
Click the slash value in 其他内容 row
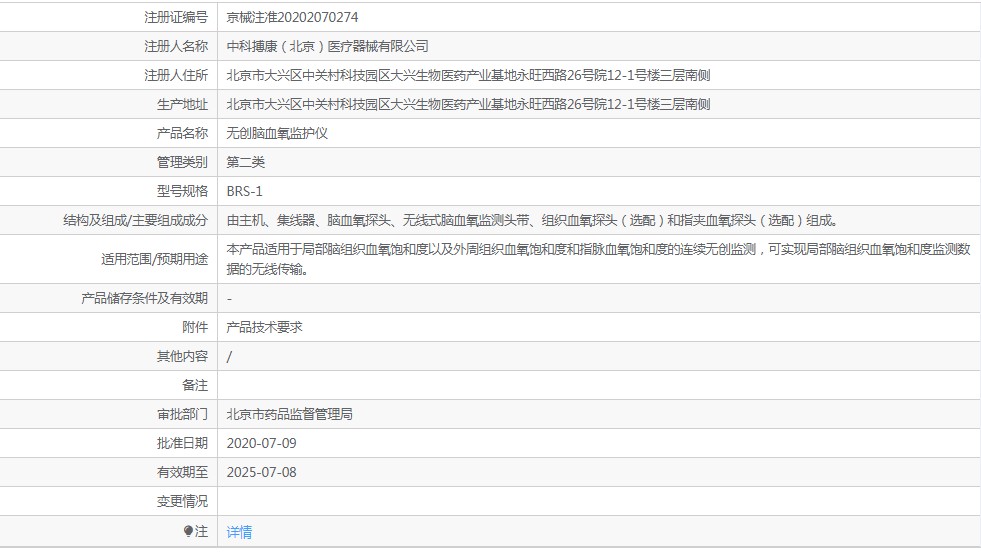point(229,357)
